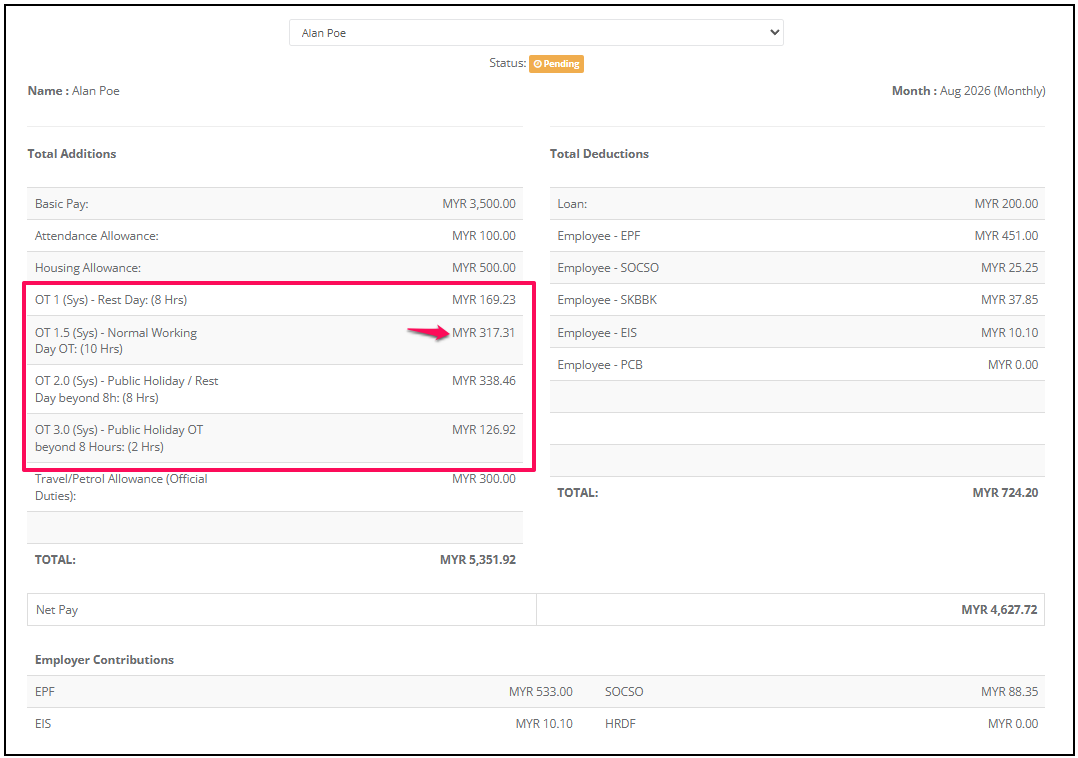Click the dropdown chevron arrow icon
Screen dimensions: 1078x758
[774, 32]
